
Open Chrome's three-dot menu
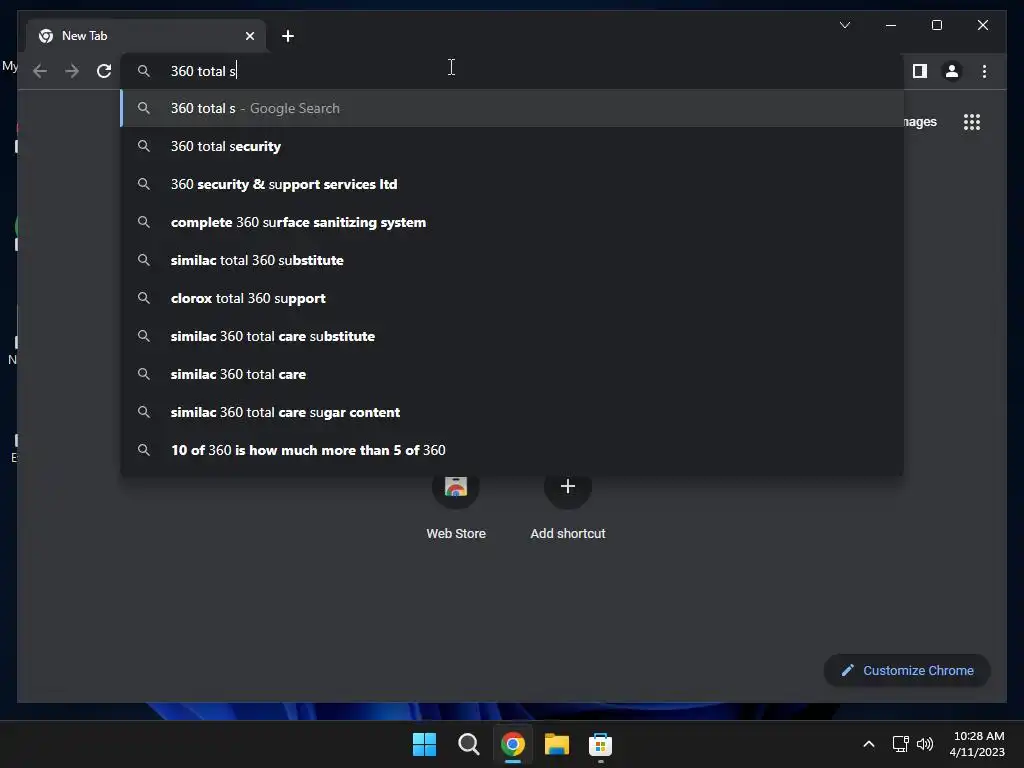coord(984,71)
